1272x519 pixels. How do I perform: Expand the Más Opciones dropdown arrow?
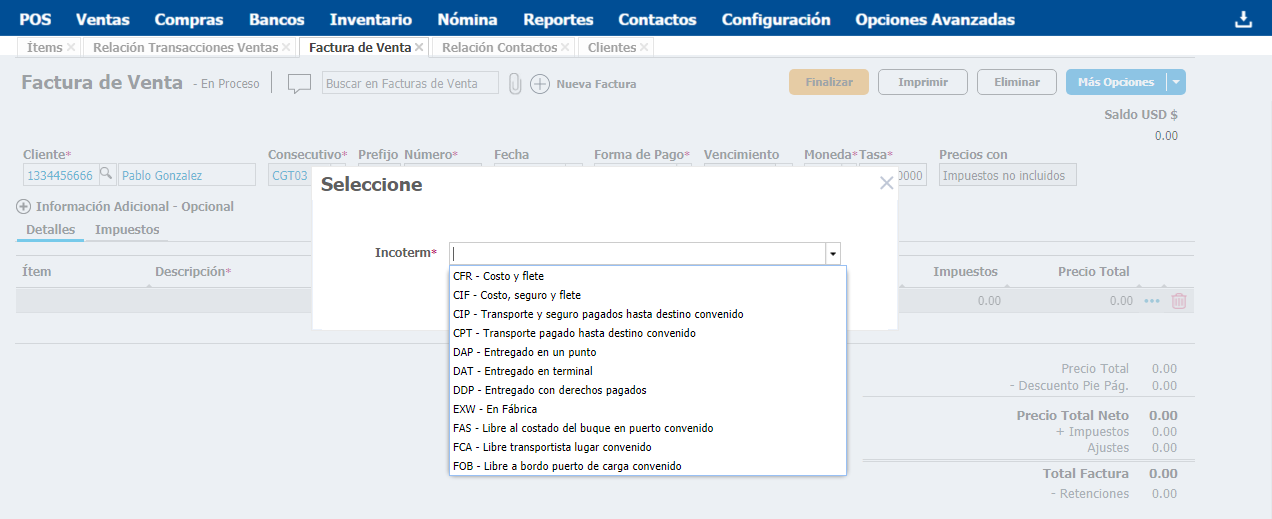[1176, 83]
